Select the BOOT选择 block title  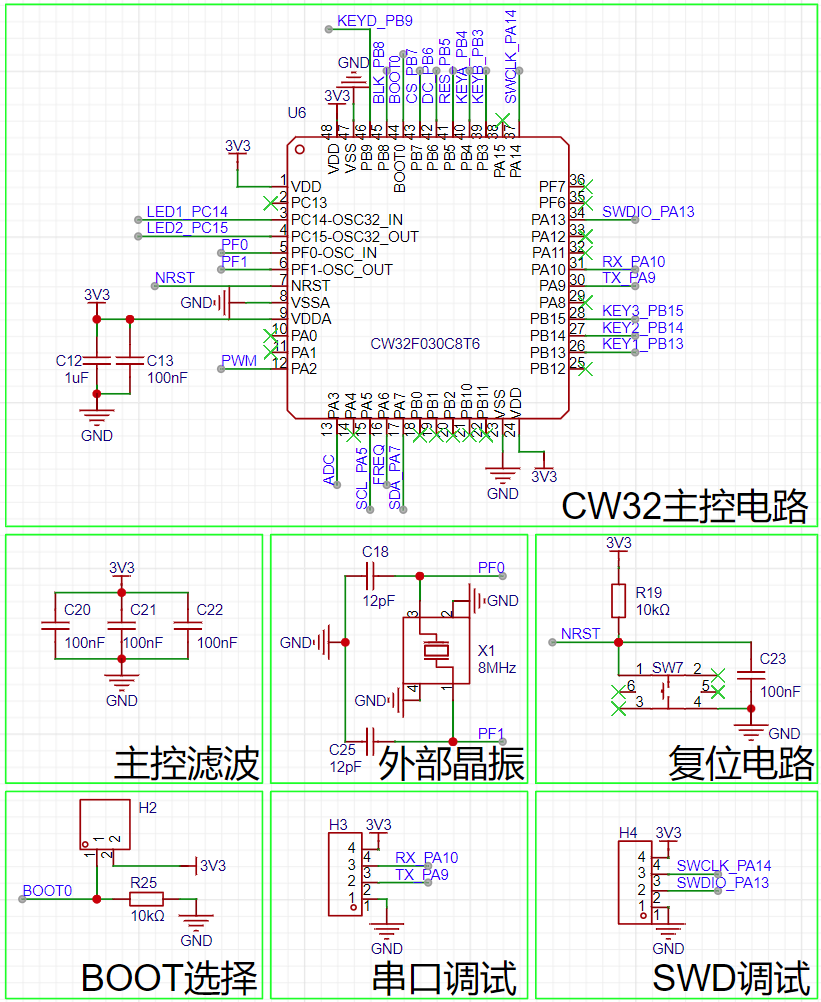tap(170, 978)
